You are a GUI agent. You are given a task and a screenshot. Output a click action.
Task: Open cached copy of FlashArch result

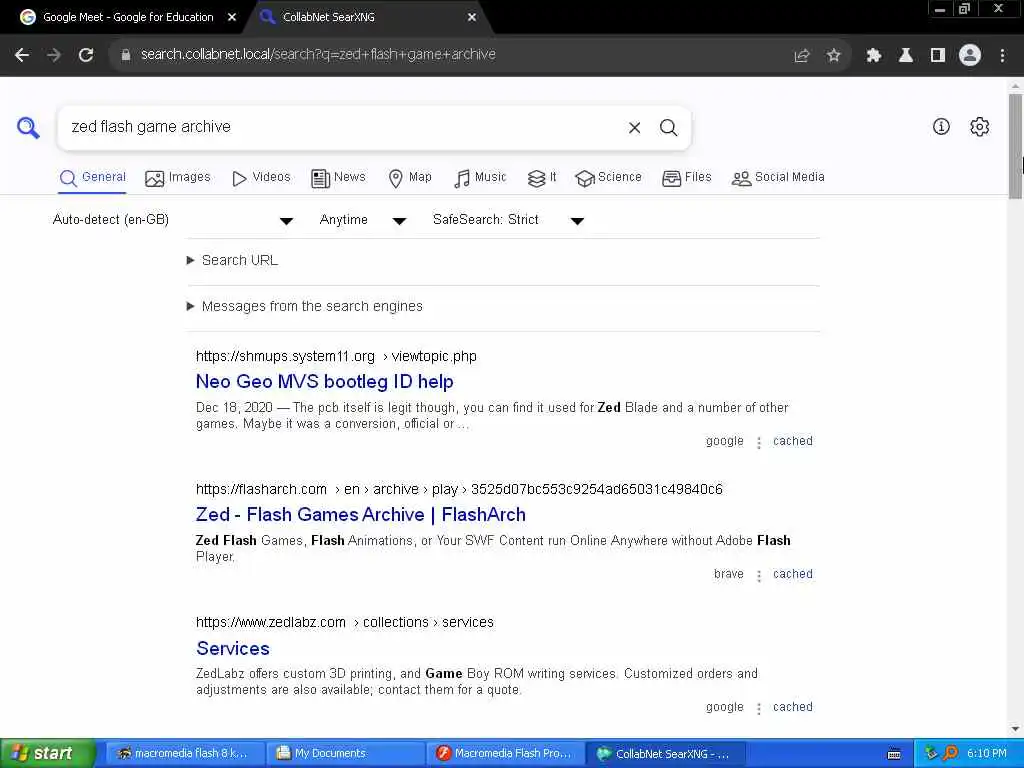coord(793,574)
